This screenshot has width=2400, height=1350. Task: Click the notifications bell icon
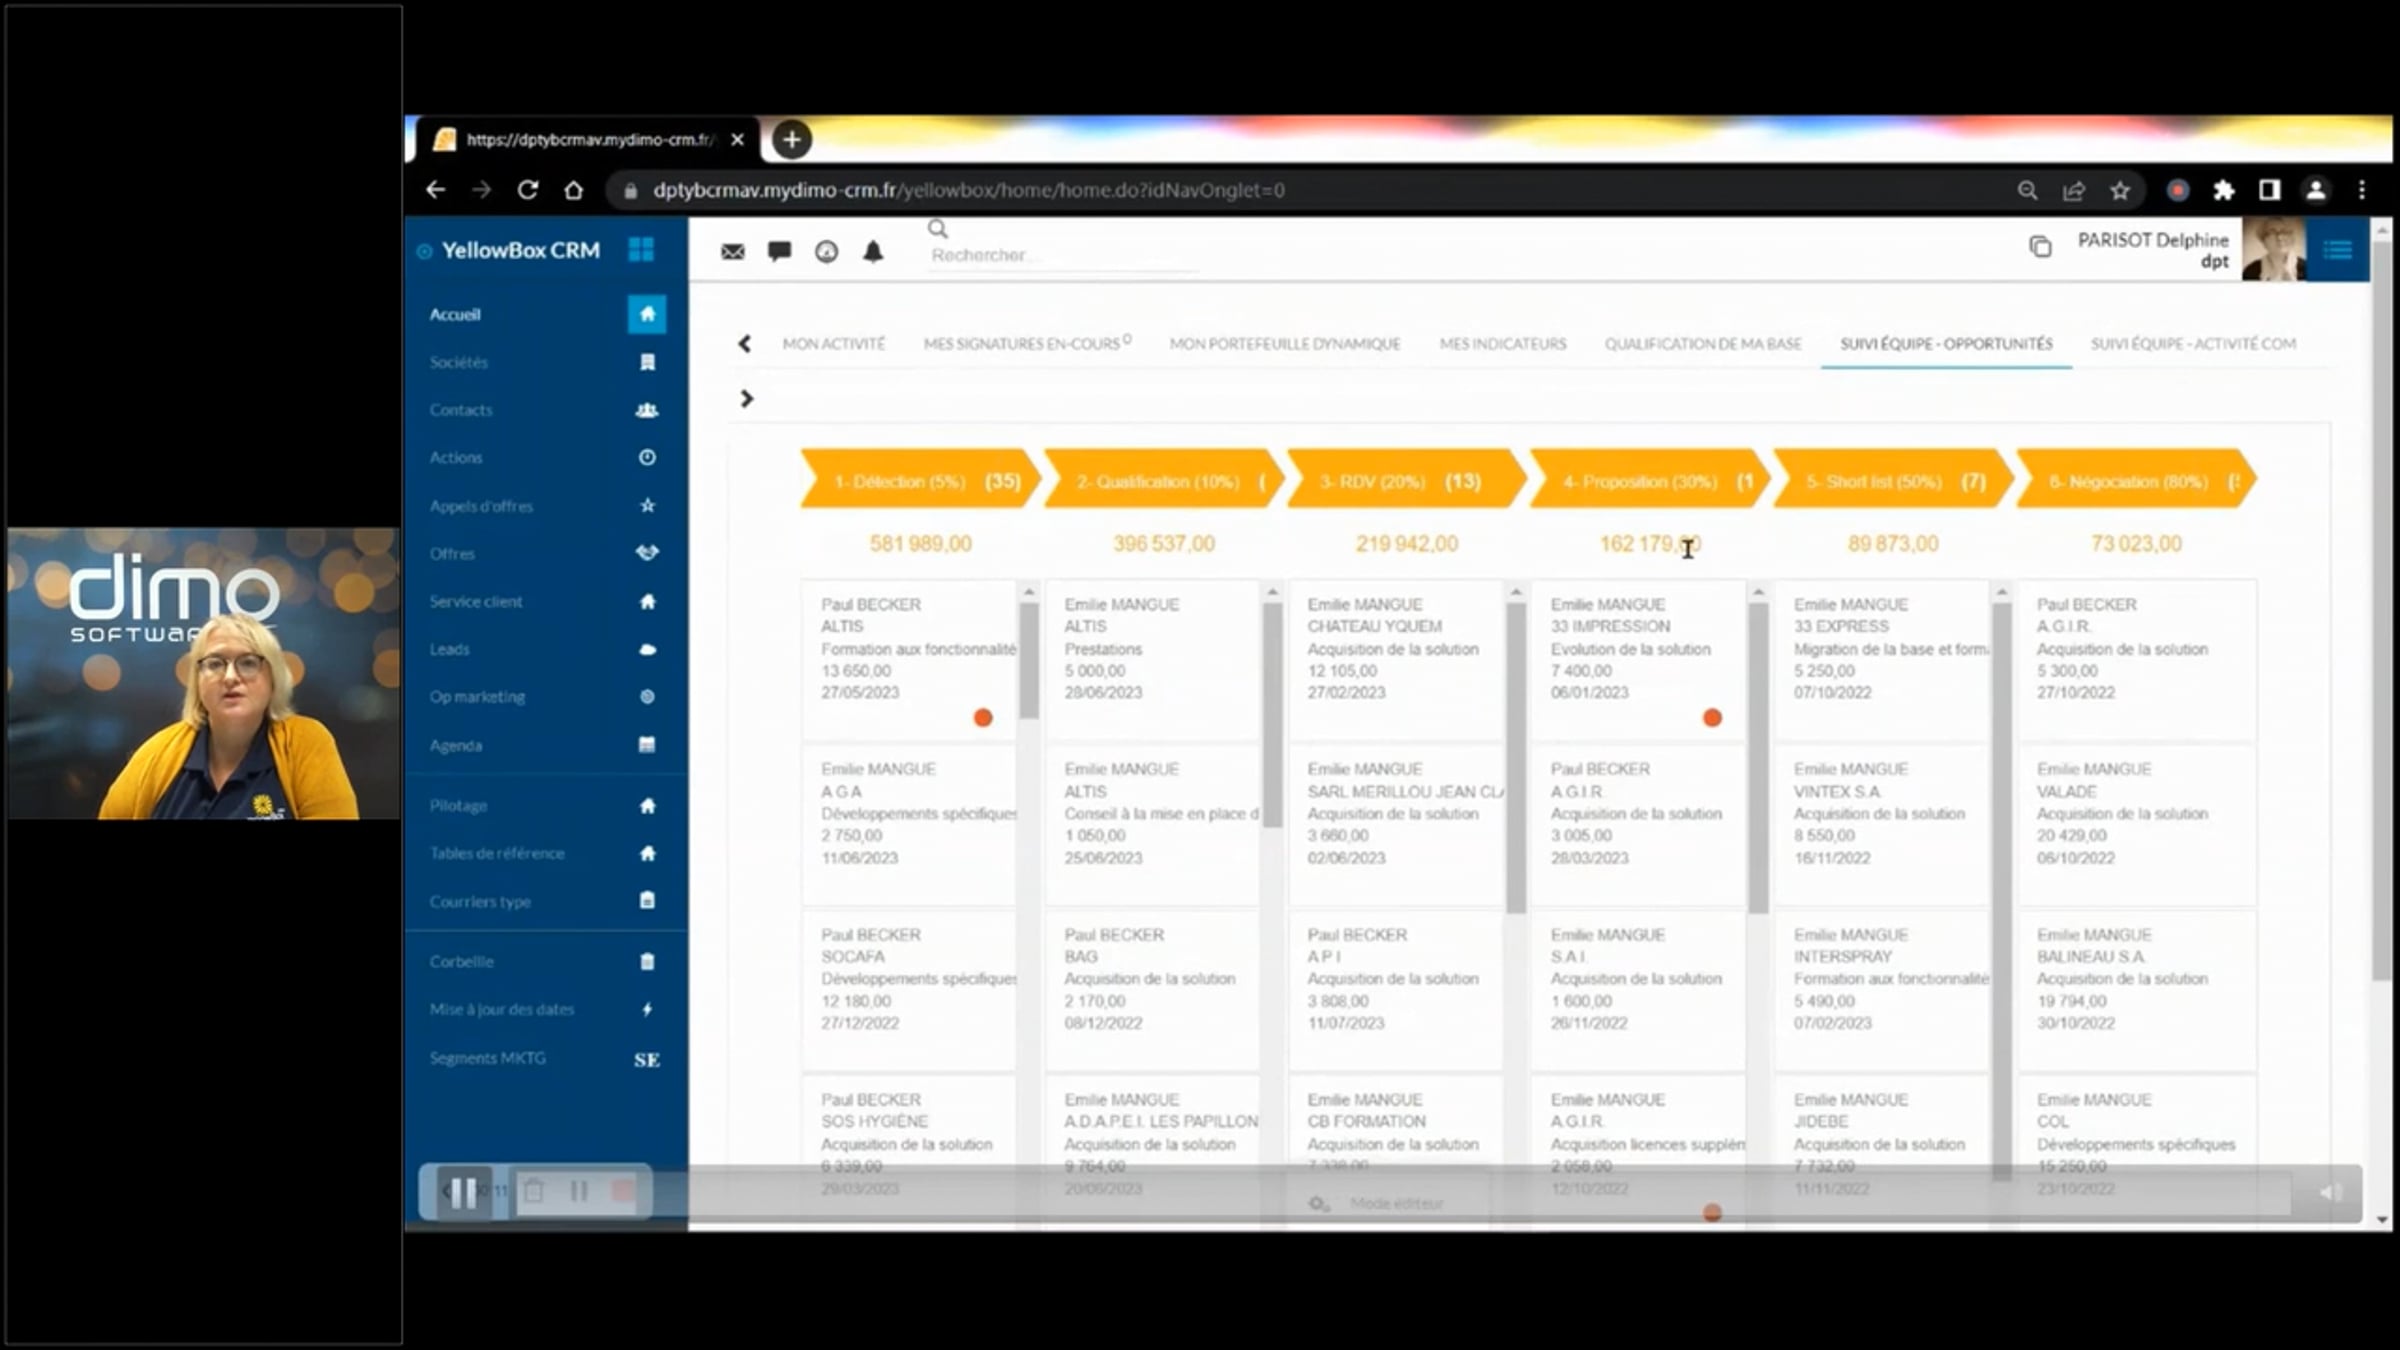873,252
